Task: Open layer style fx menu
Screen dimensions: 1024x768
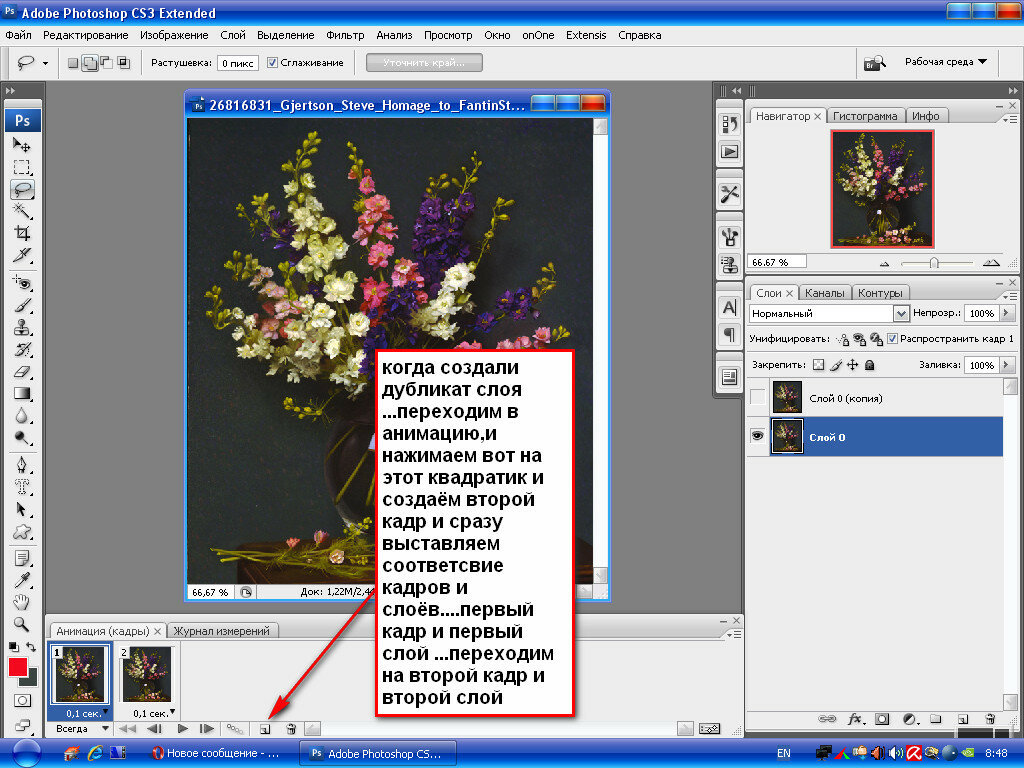Action: click(x=855, y=719)
